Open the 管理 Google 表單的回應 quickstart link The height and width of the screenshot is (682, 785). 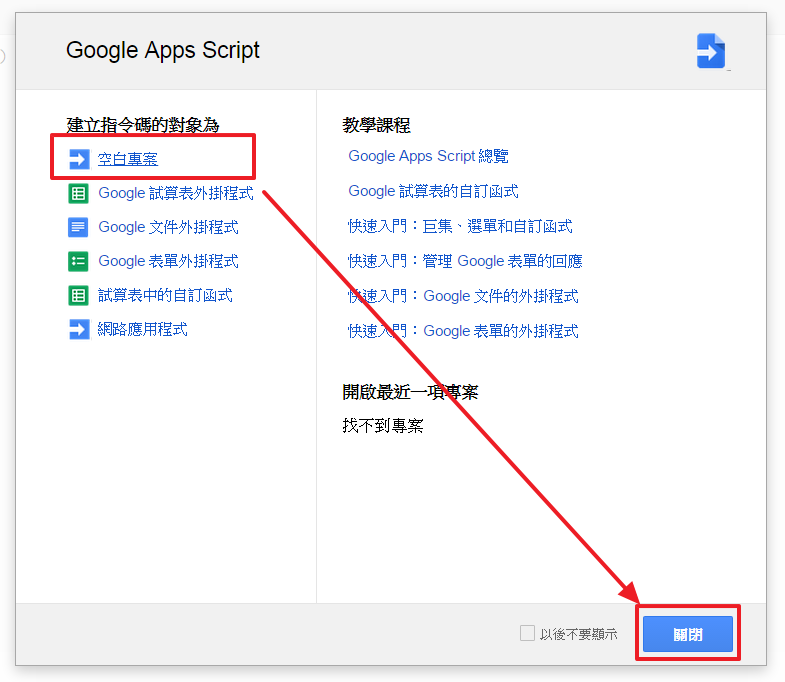465,261
